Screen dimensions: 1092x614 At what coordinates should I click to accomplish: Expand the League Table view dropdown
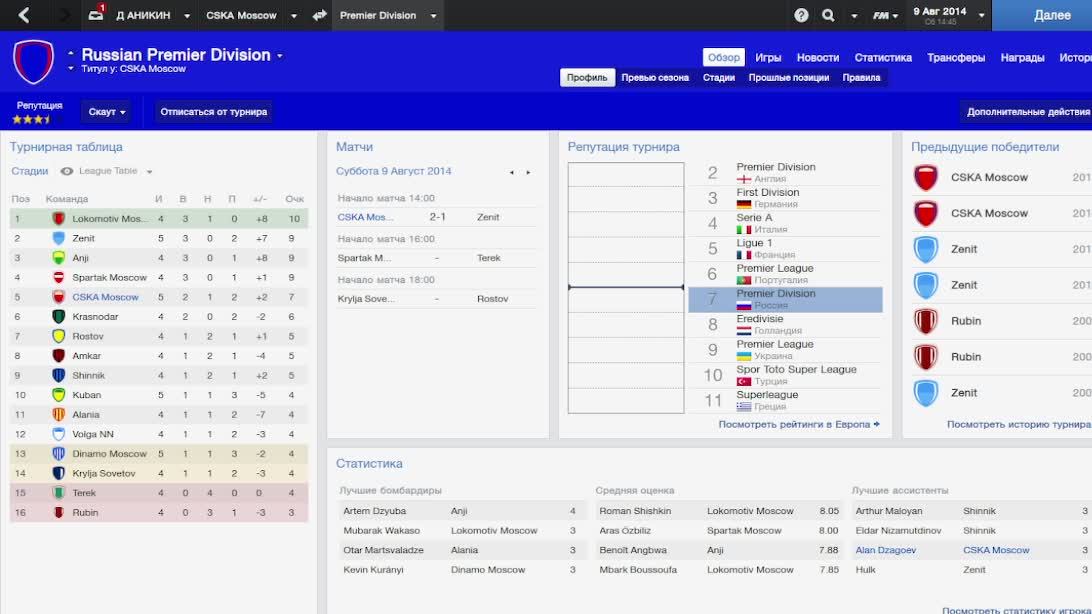[x=149, y=172]
